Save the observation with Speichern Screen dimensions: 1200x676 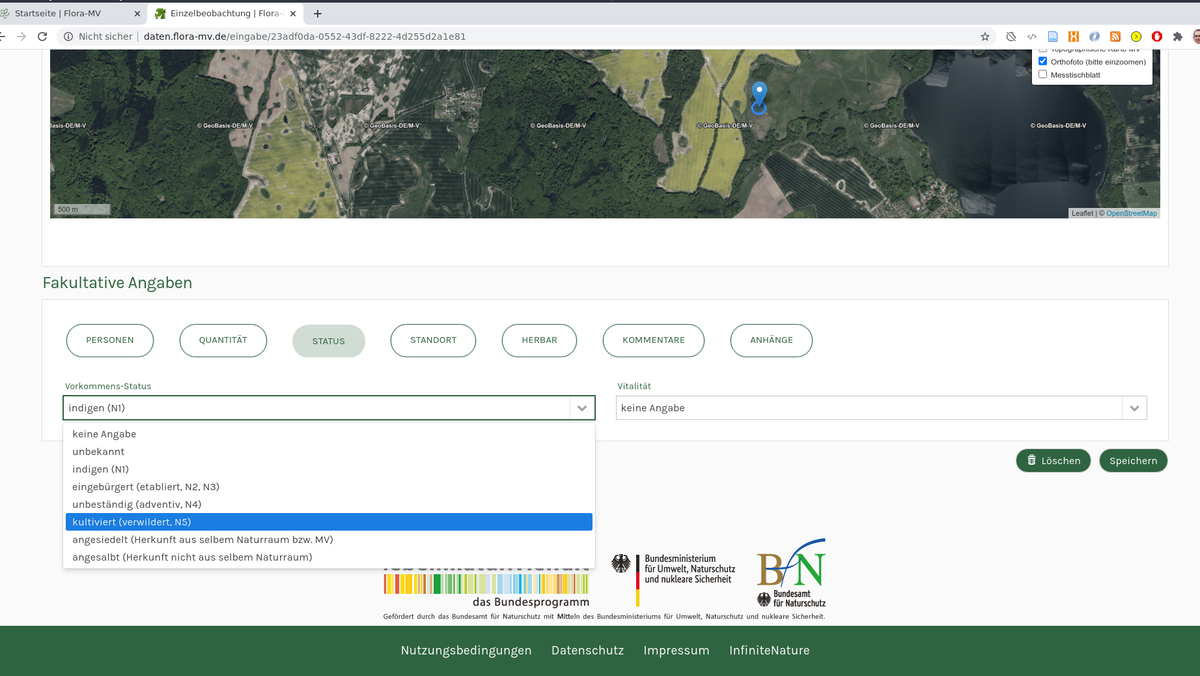1133,460
